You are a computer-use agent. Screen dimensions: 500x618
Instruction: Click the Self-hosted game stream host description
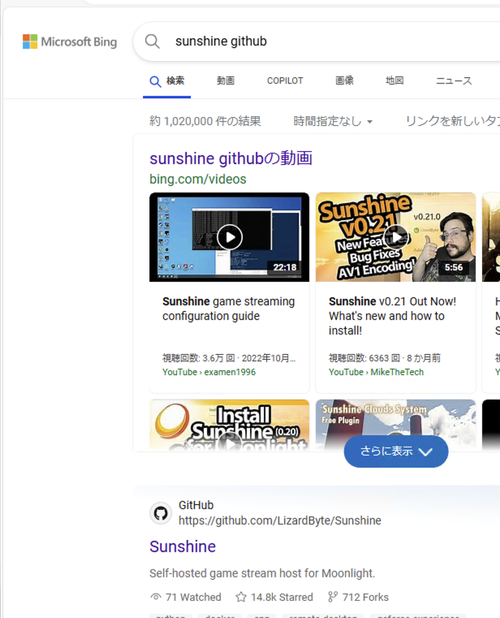(262, 573)
